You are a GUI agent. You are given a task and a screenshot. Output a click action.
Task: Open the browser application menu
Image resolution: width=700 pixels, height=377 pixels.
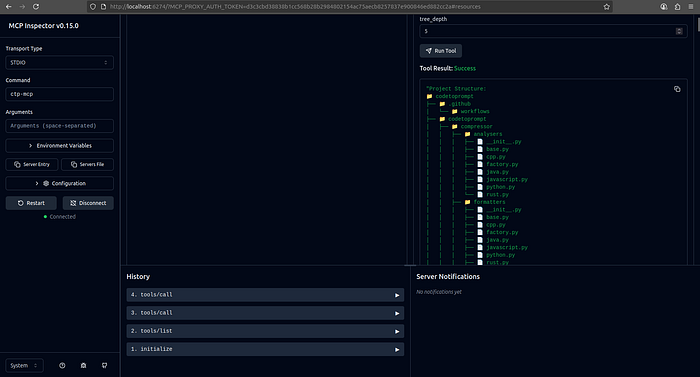pyautogui.click(x=691, y=7)
